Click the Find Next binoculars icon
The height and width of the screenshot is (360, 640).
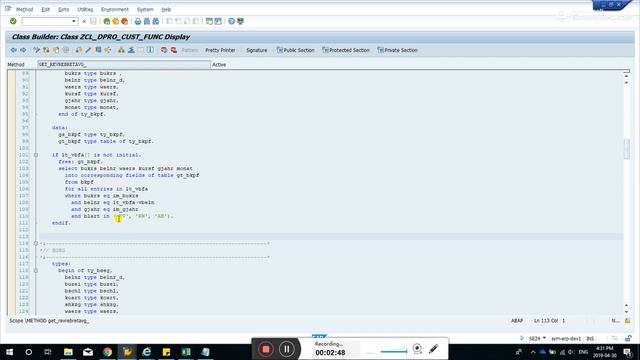(x=156, y=21)
